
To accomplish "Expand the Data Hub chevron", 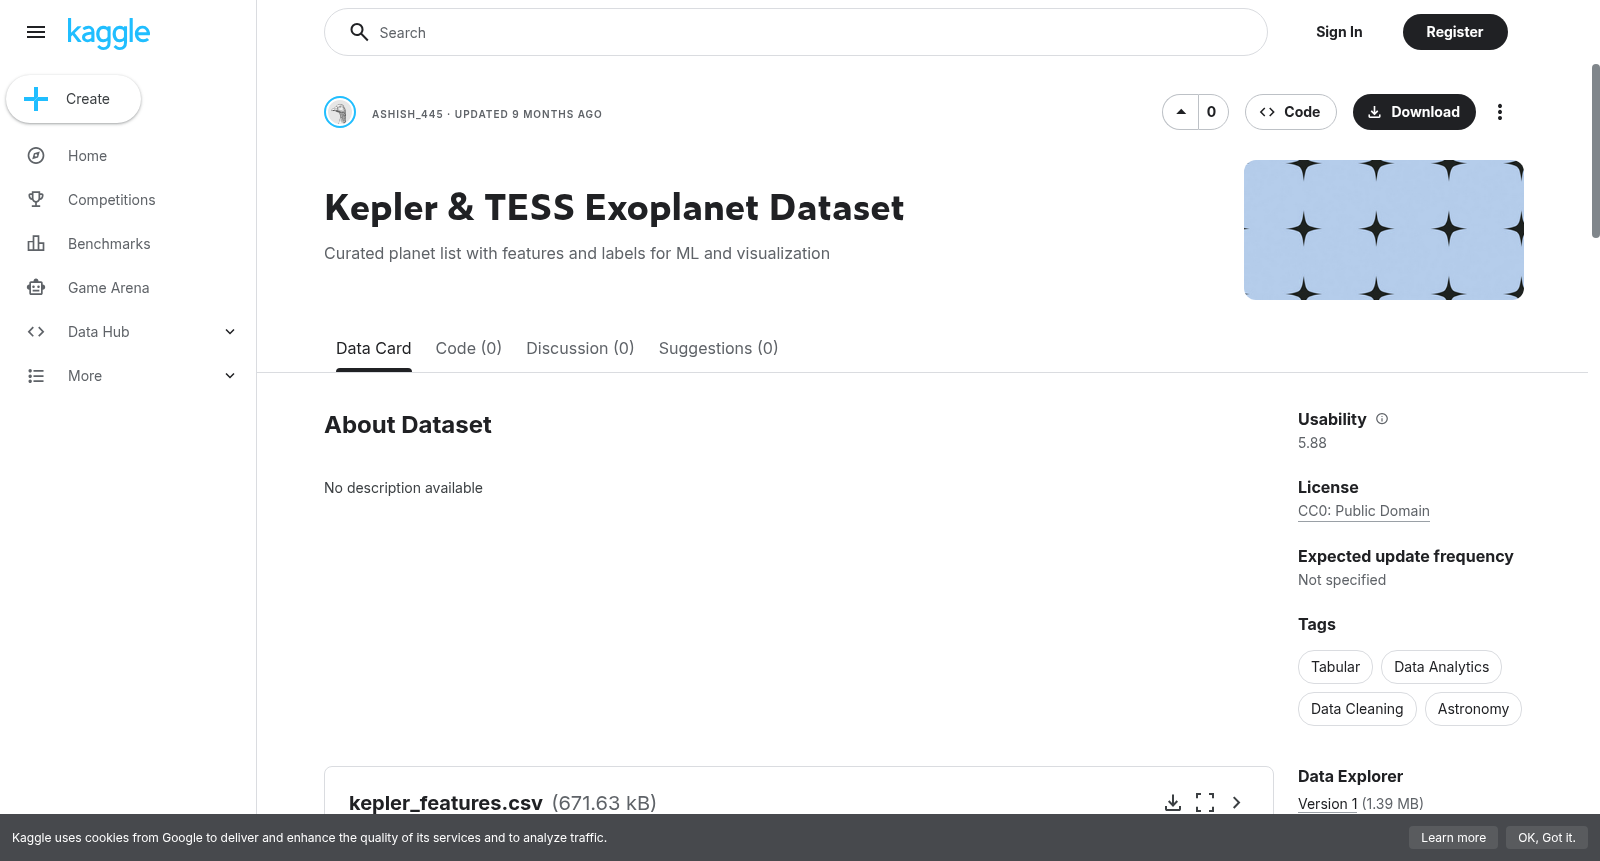I will pos(230,332).
